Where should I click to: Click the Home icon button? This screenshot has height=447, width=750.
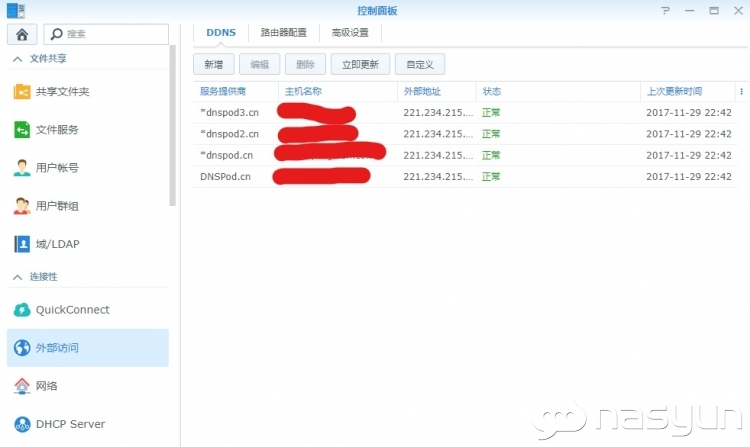click(22, 34)
